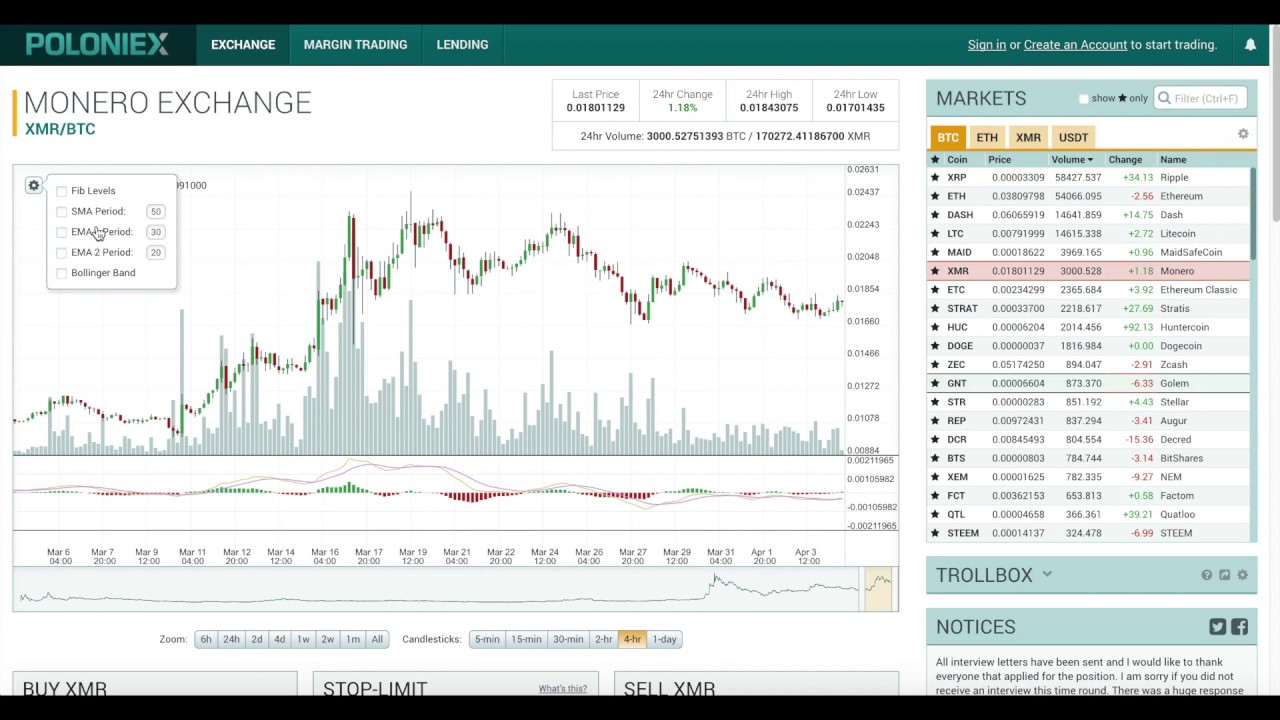The height and width of the screenshot is (720, 1280).
Task: Star the DASH market row
Action: coord(935,215)
